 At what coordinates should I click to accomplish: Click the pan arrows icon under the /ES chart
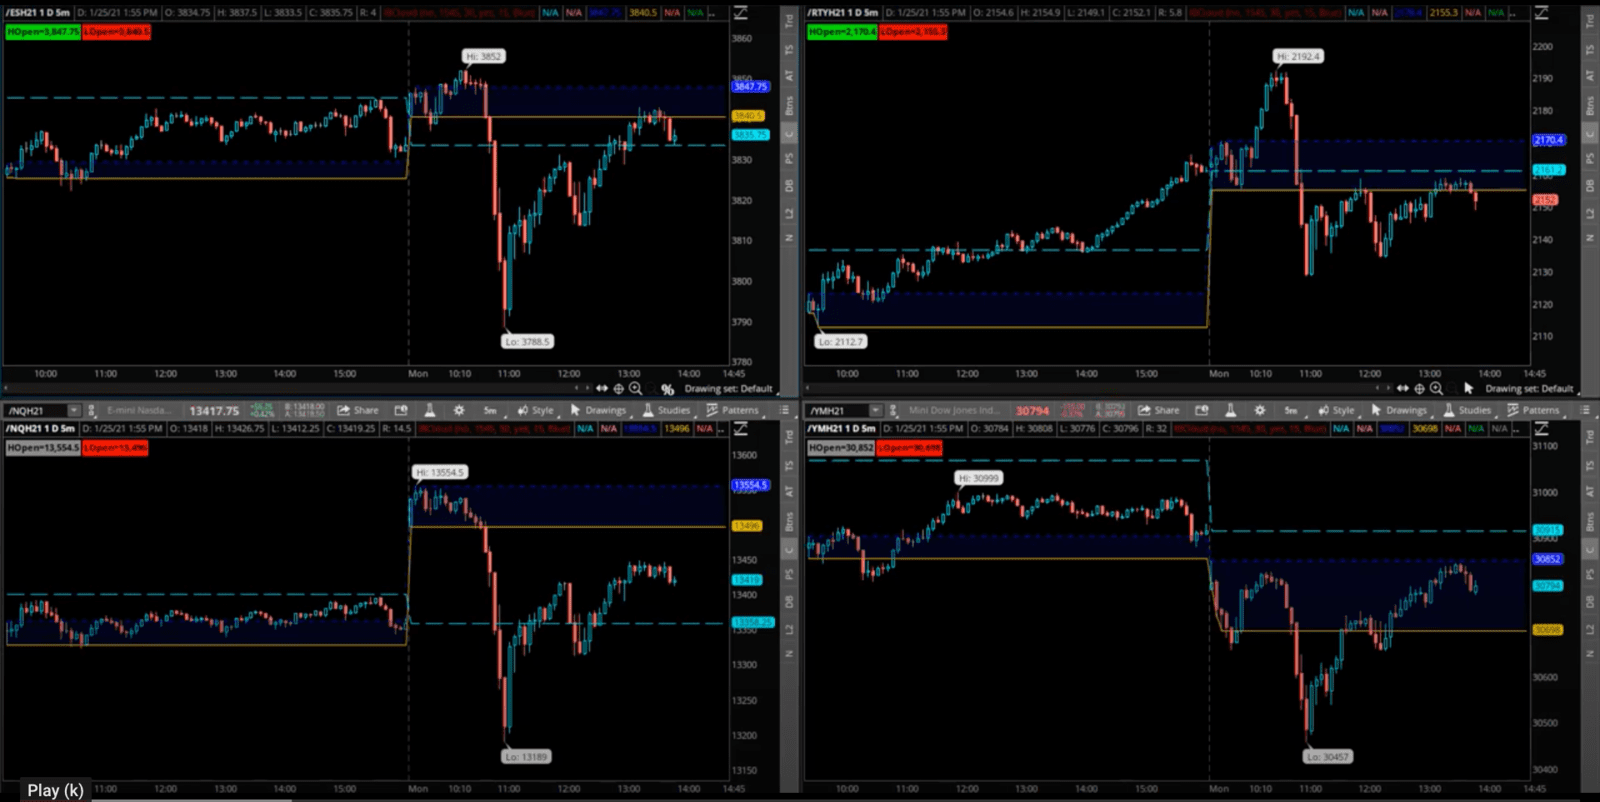tap(602, 388)
